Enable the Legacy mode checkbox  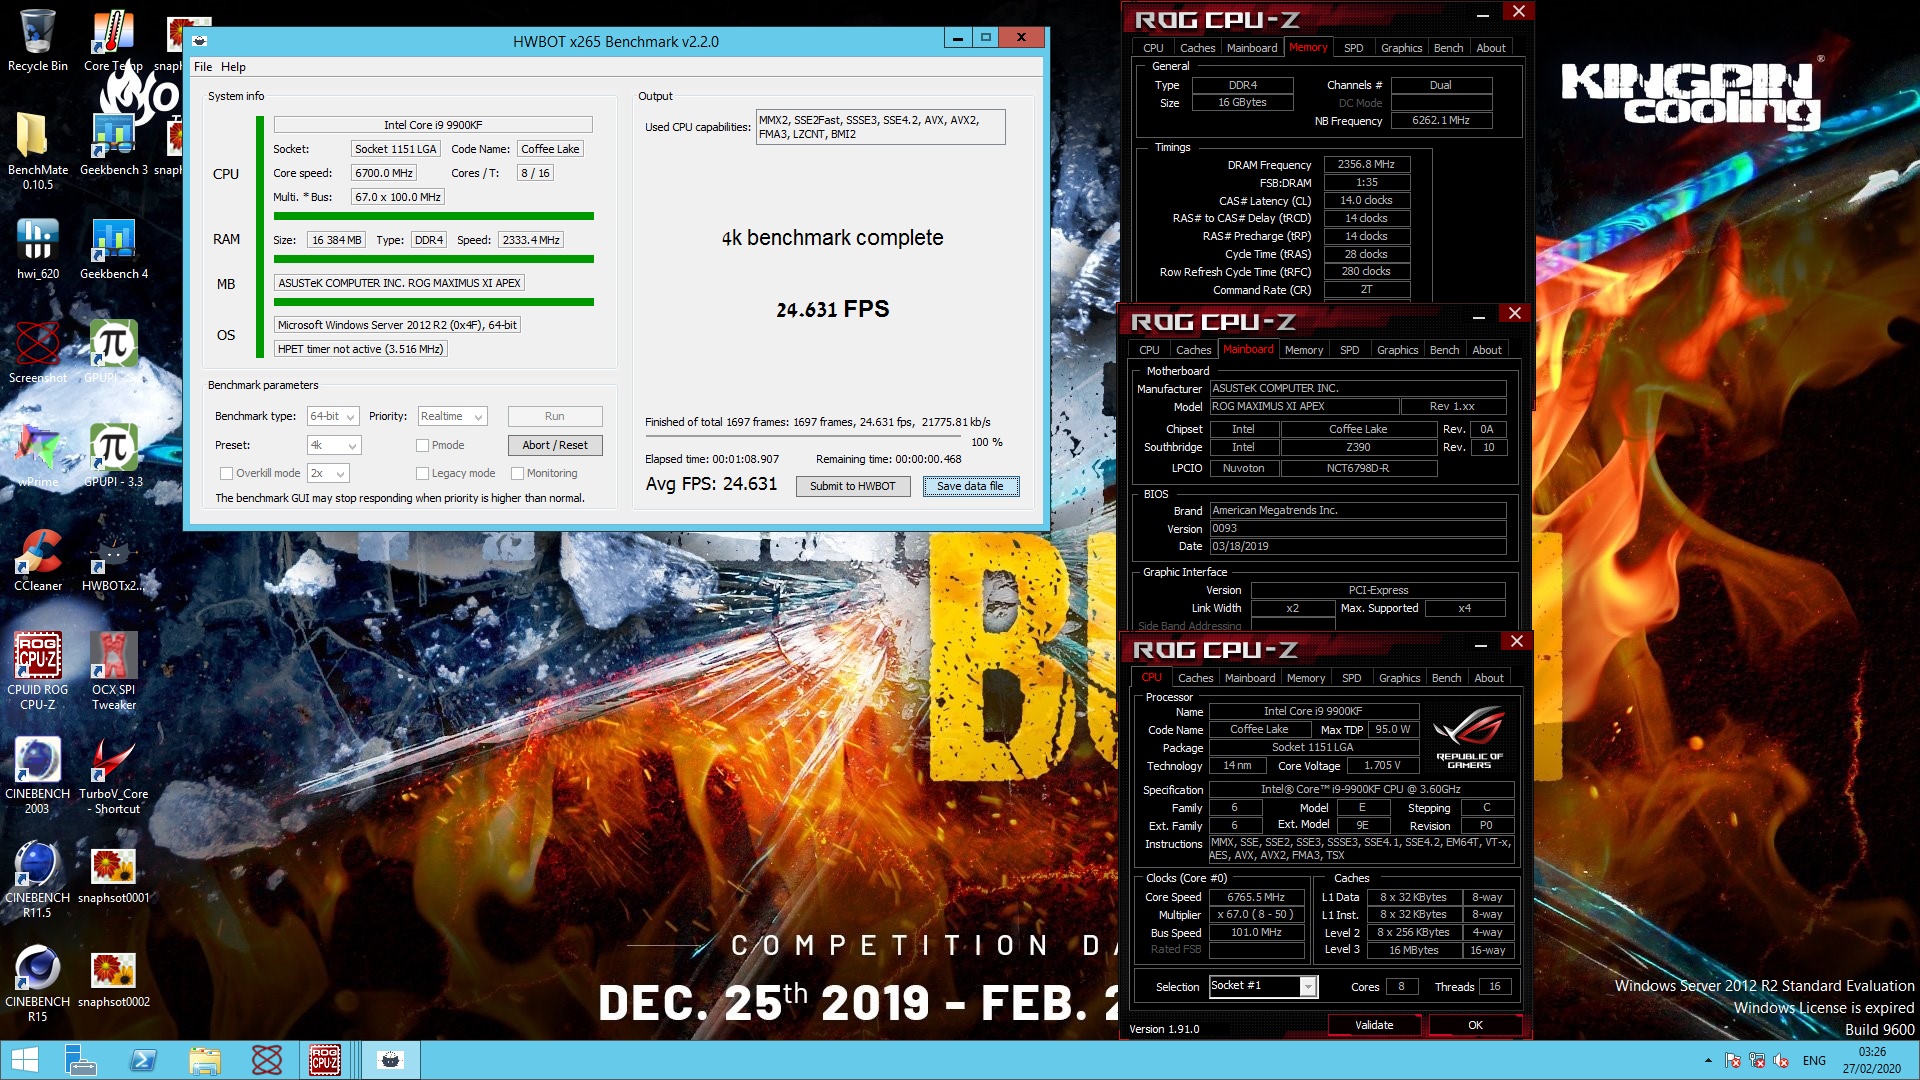[x=423, y=473]
